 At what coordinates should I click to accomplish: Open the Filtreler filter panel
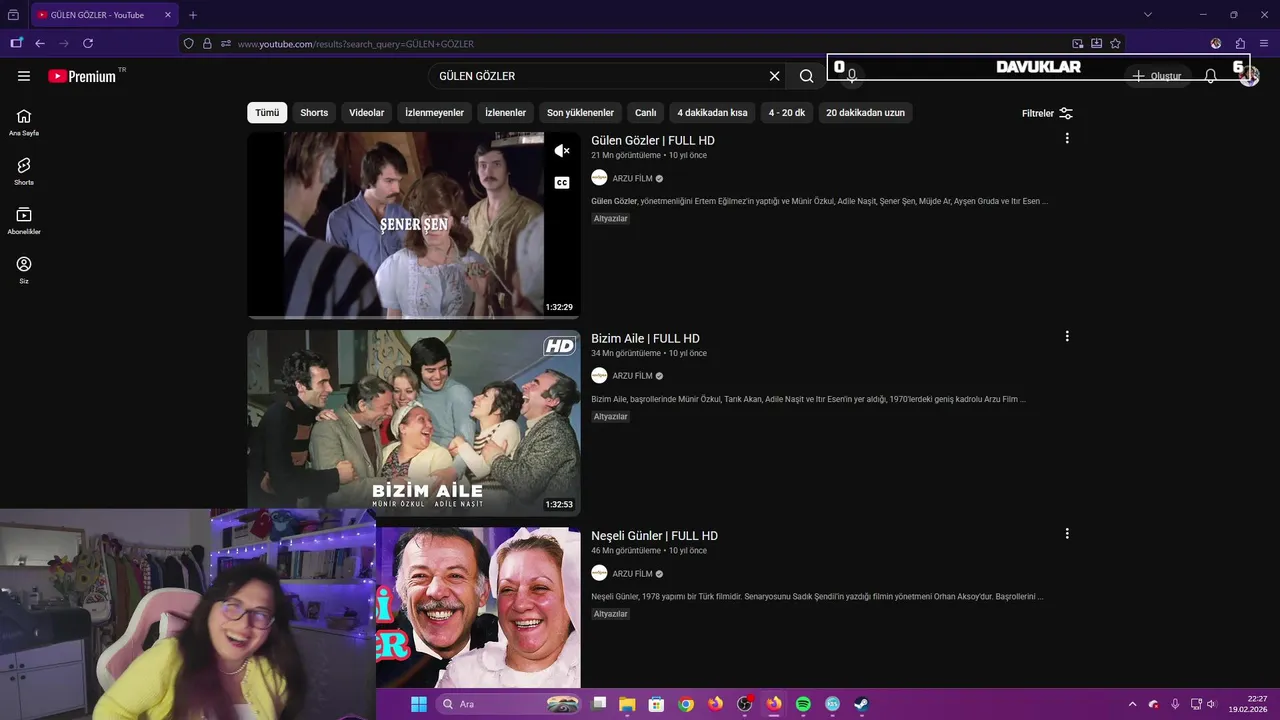(1047, 113)
